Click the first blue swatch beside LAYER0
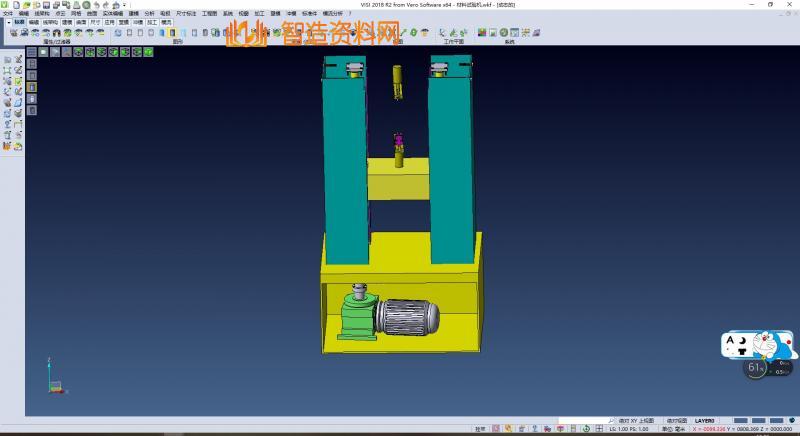This screenshot has width=800, height=436. pyautogui.click(x=740, y=421)
